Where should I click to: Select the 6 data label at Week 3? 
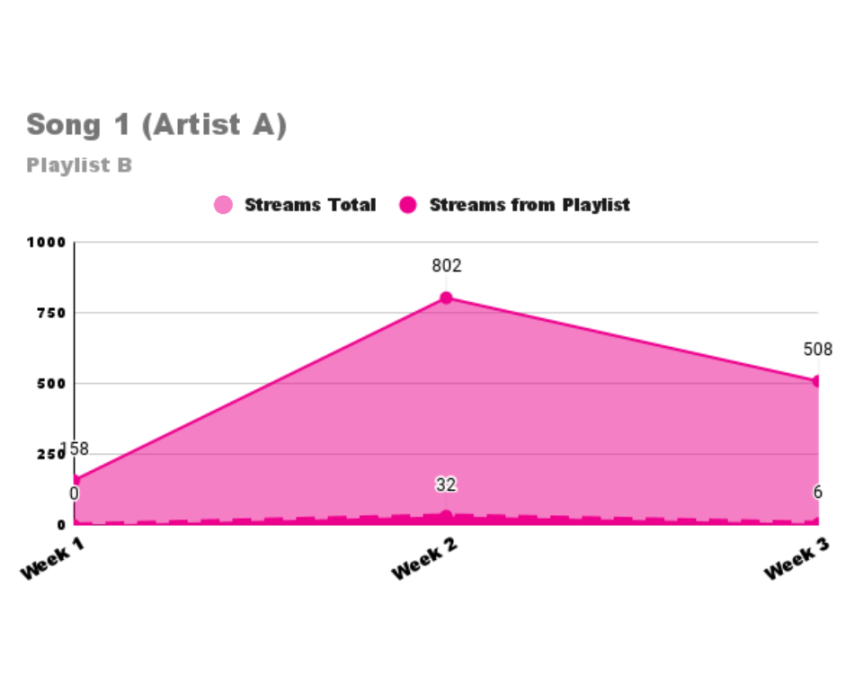pos(818,492)
